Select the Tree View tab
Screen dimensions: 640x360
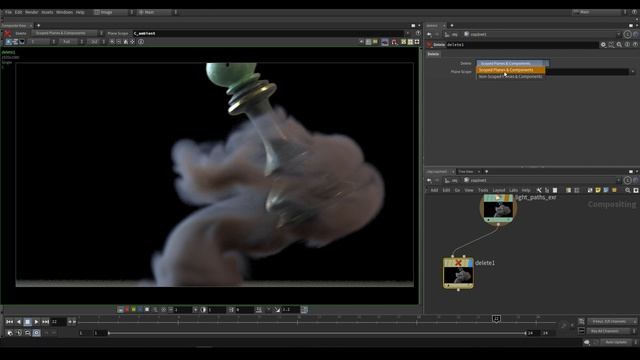tap(465, 171)
